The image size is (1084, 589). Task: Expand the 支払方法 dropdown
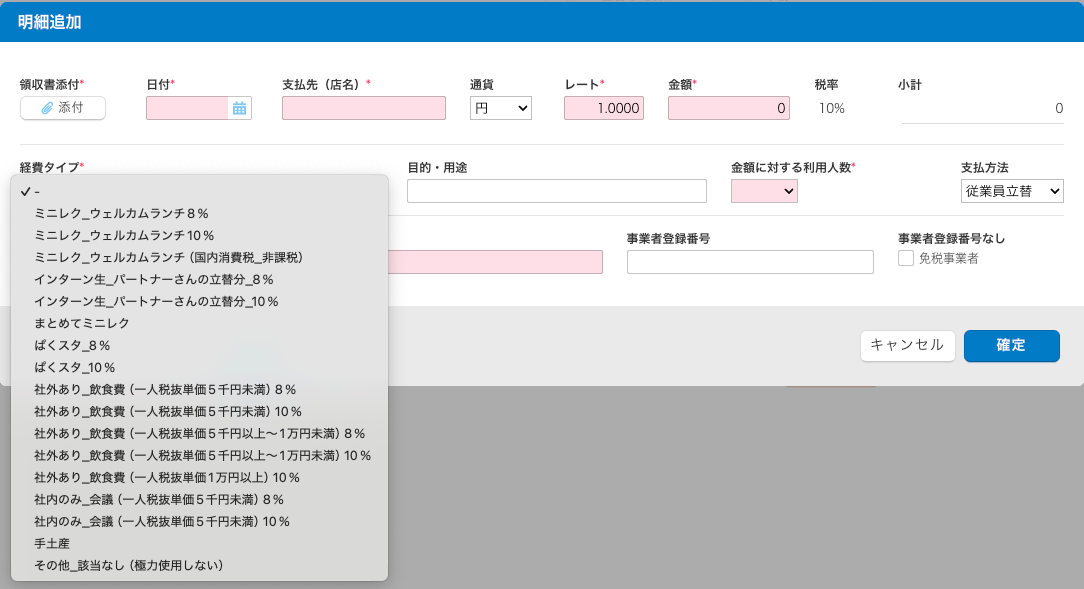pyautogui.click(x=1011, y=191)
